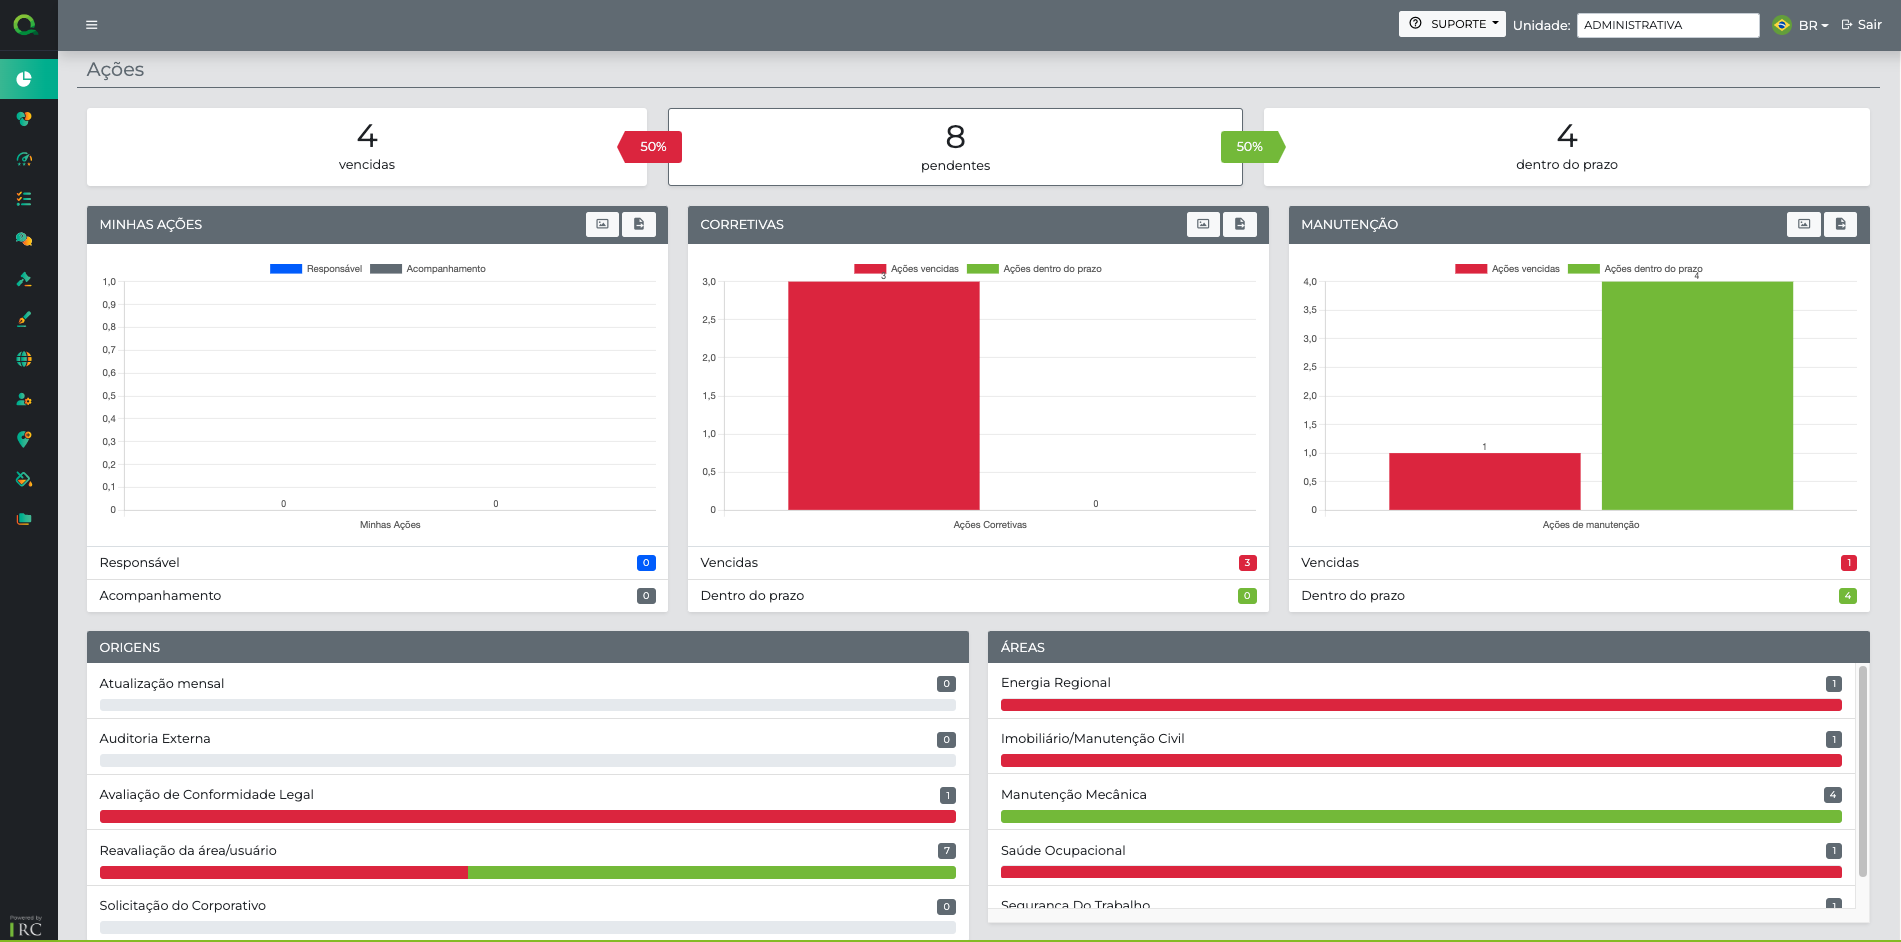1901x942 pixels.
Task: Toggle 'Responsável' legend in Minhas Ações chart
Action: (316, 269)
